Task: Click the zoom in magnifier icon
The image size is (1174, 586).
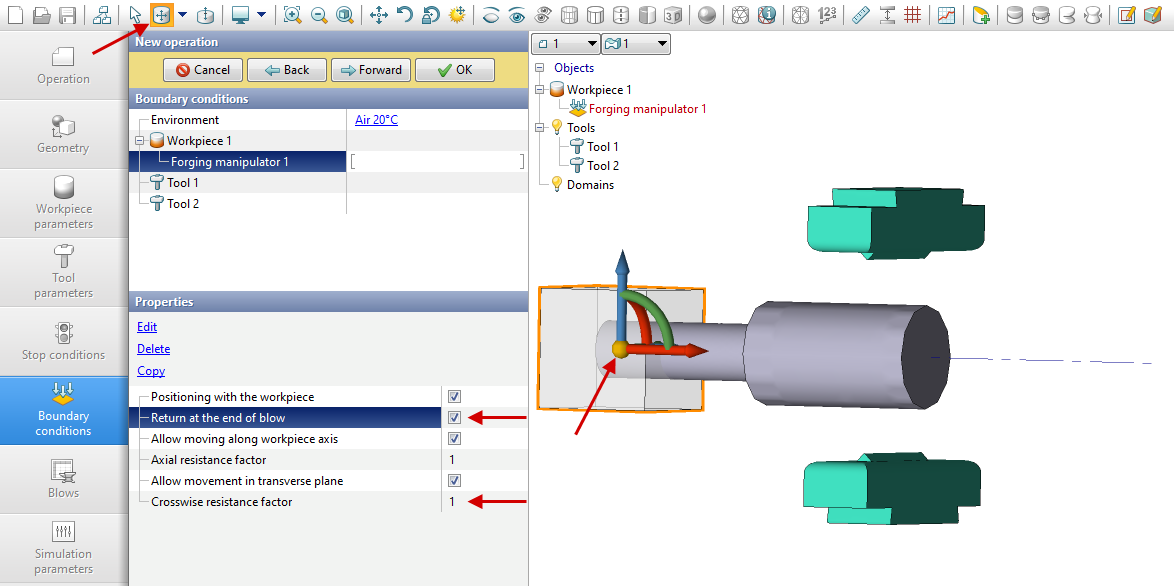Action: pos(292,15)
